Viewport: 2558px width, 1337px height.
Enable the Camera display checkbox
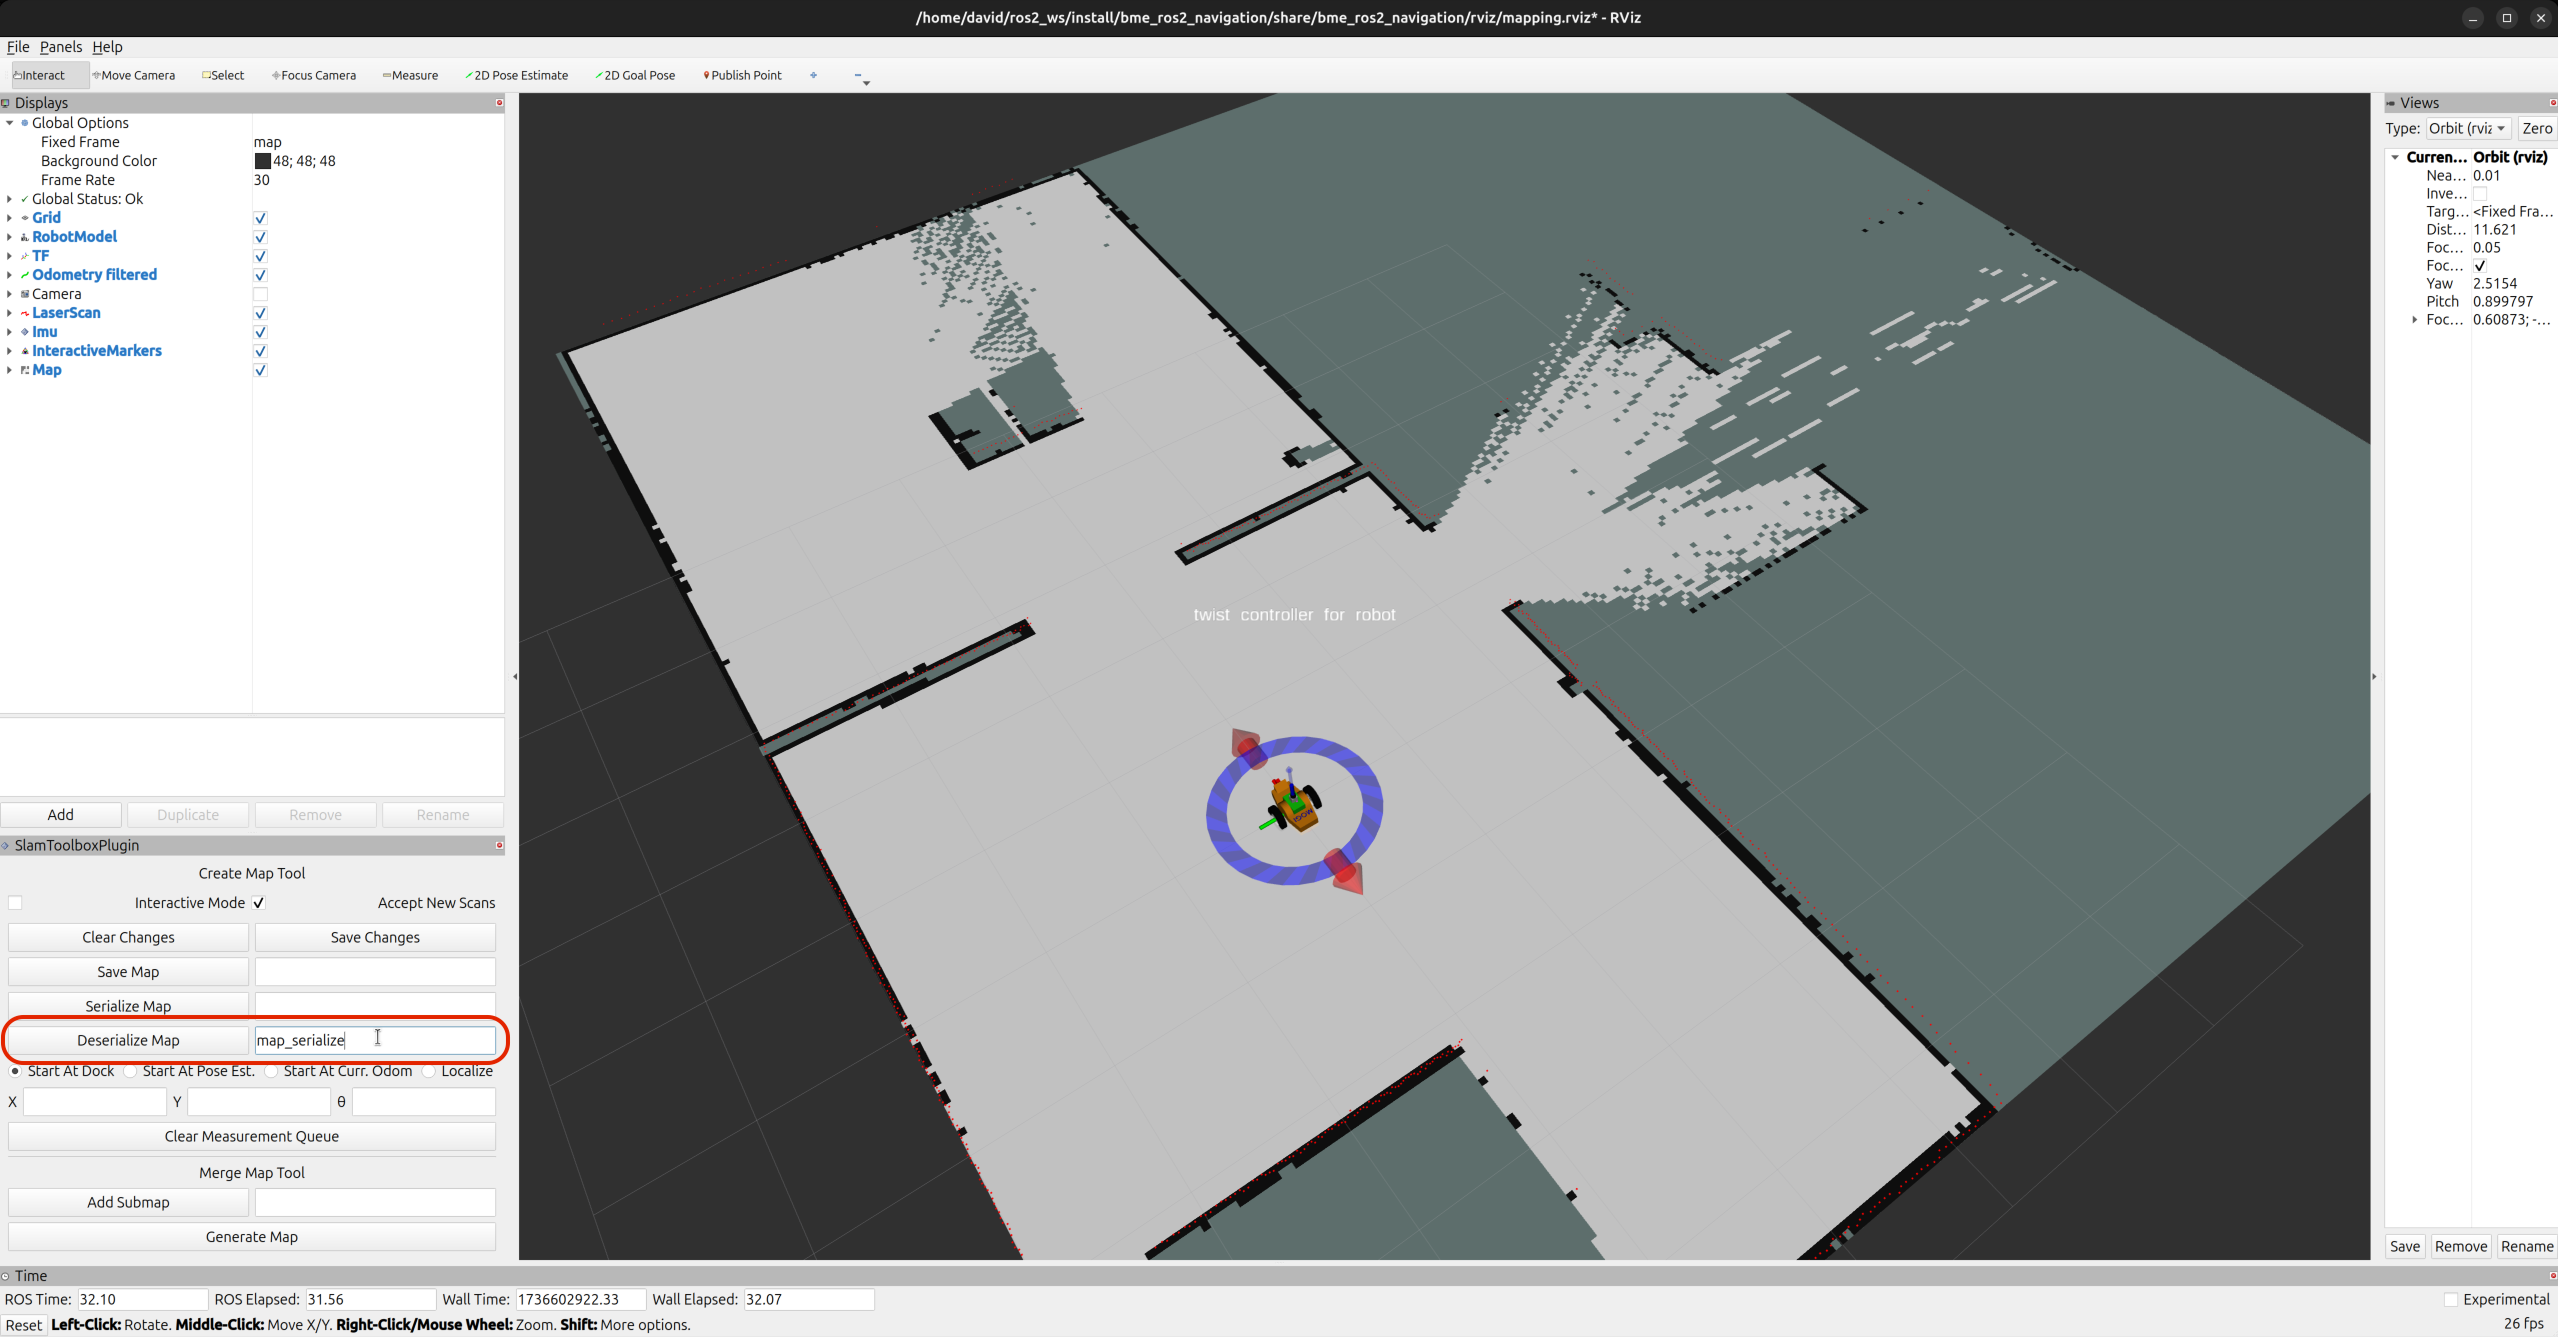pyautogui.click(x=260, y=294)
